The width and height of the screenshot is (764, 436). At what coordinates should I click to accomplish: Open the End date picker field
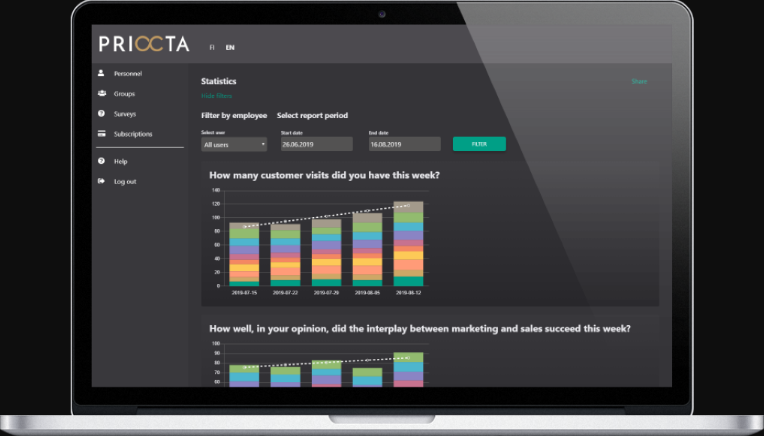pyautogui.click(x=402, y=145)
